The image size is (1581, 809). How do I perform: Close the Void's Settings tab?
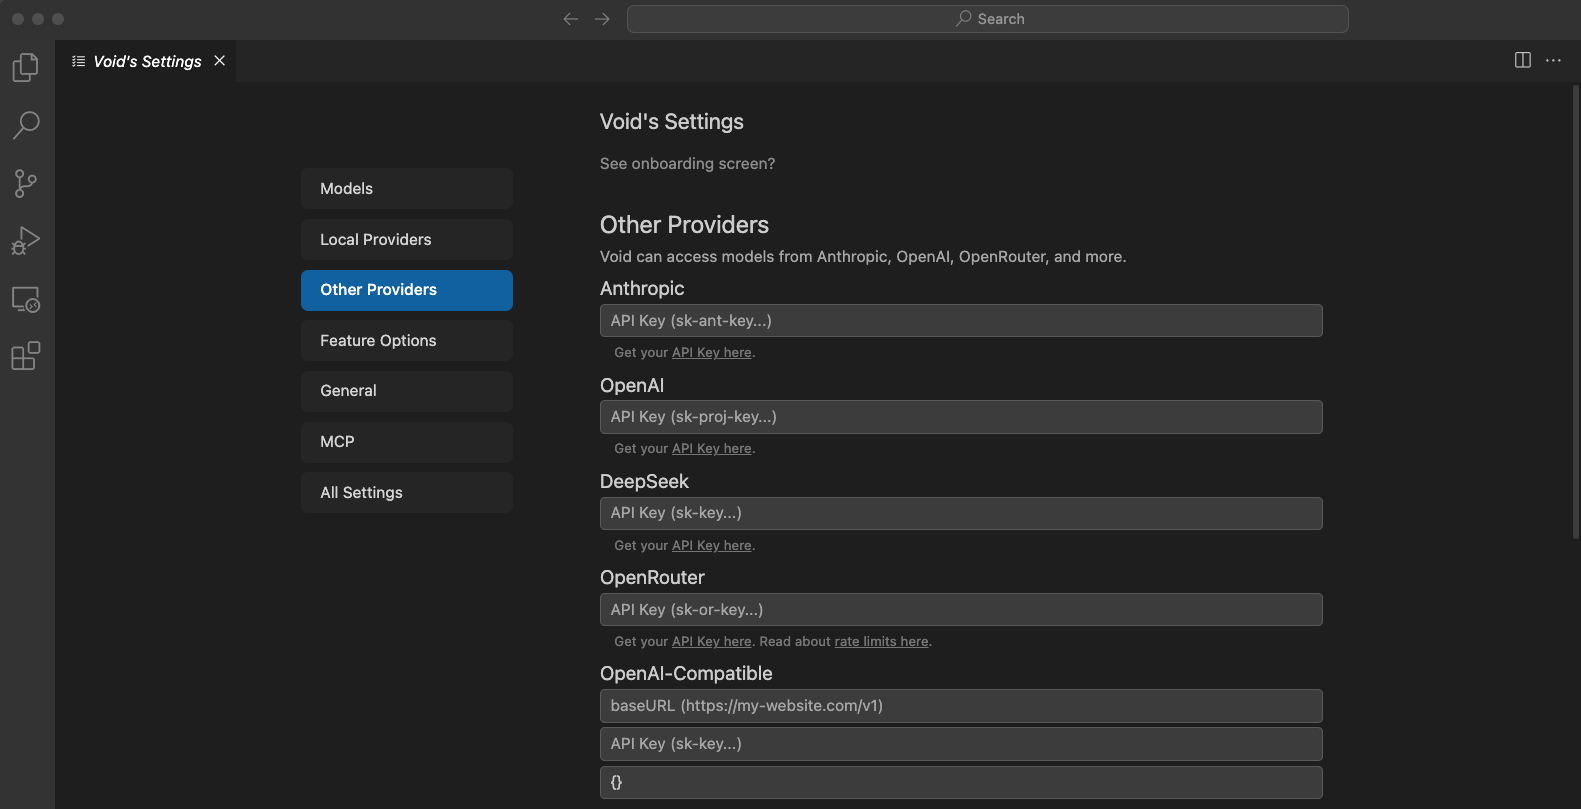219,61
